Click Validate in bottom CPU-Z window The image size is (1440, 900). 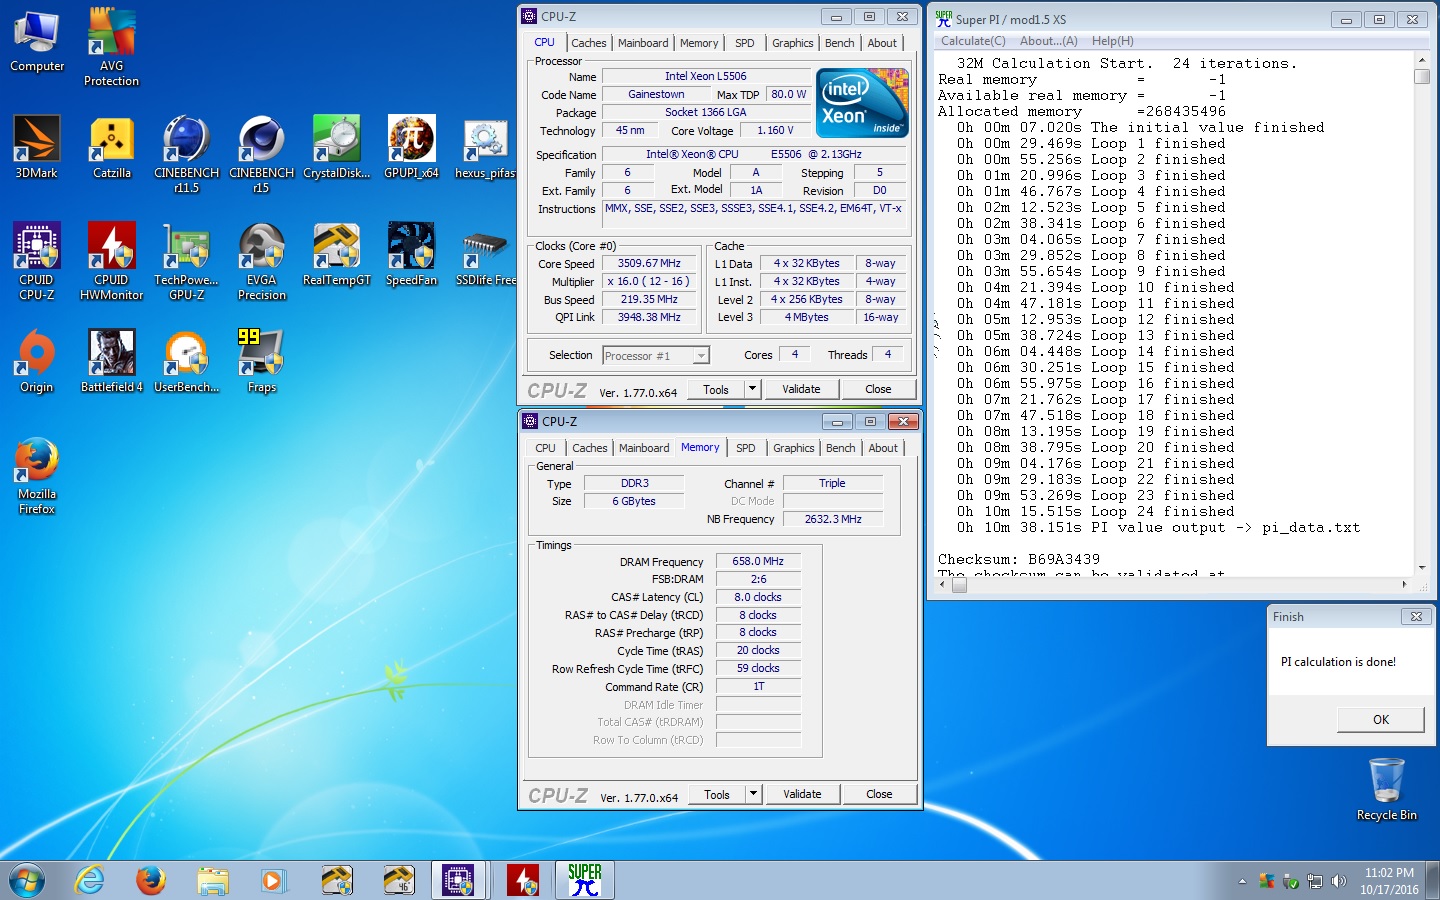(802, 794)
